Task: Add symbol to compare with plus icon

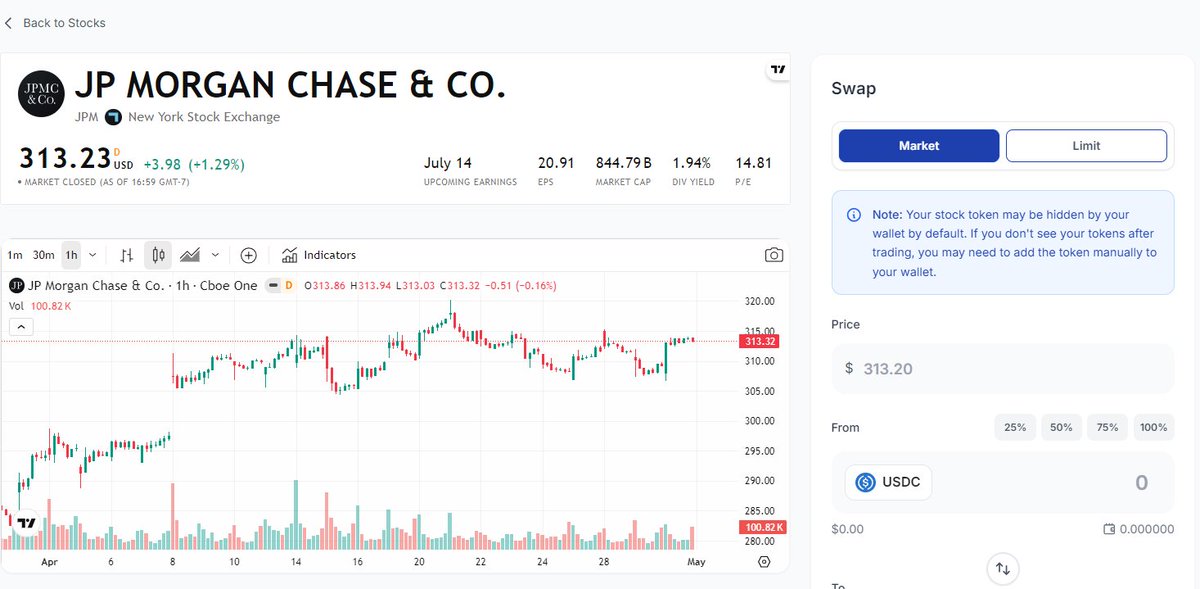Action: pos(249,255)
